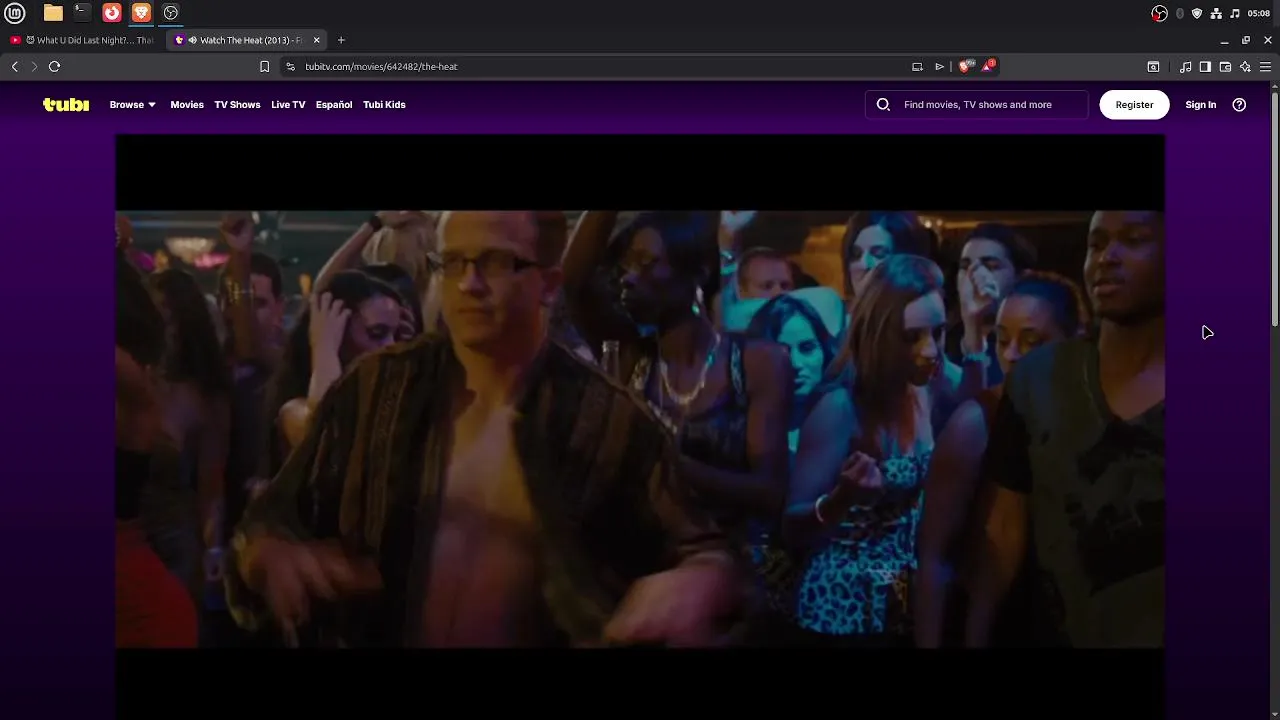This screenshot has height=720, width=1280.
Task: Open Brave Rewards triangle icon
Action: coord(988,66)
